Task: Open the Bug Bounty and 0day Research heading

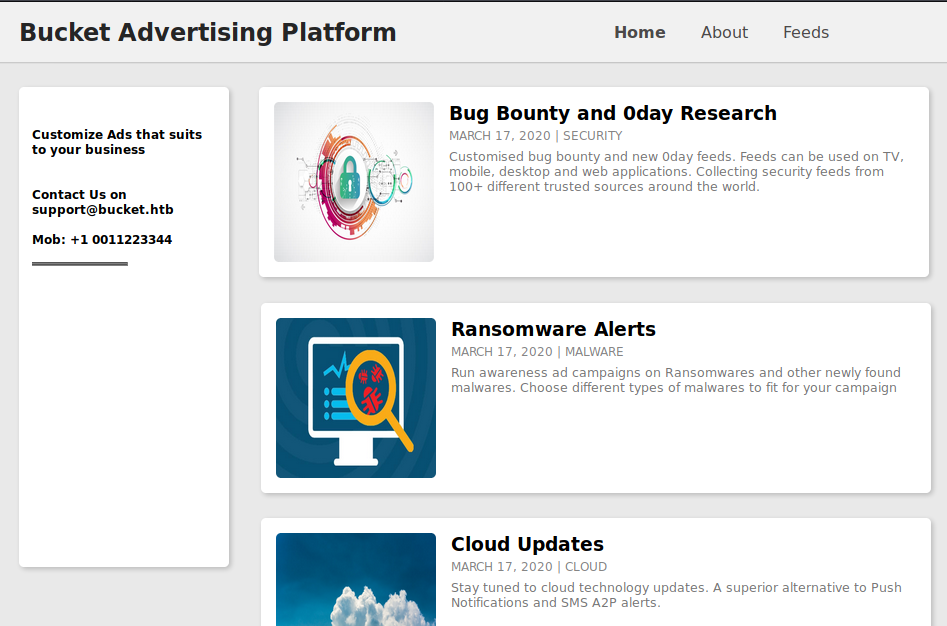Action: [612, 113]
